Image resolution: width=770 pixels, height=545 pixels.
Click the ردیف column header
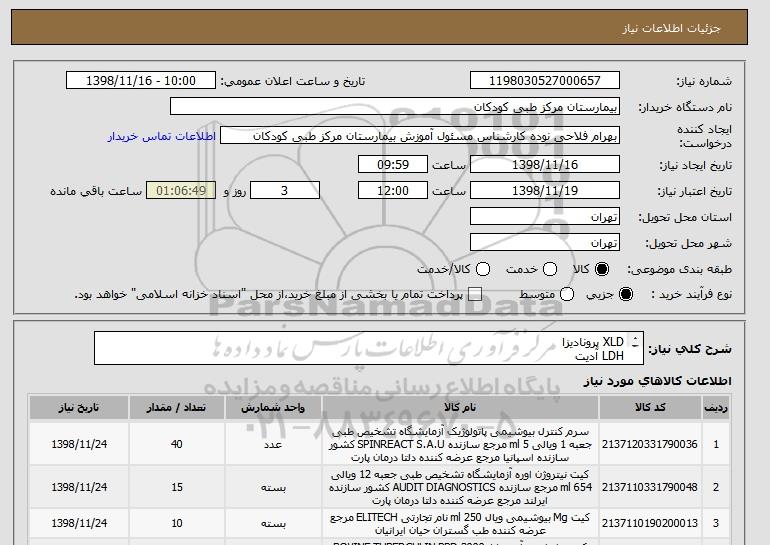(x=715, y=408)
